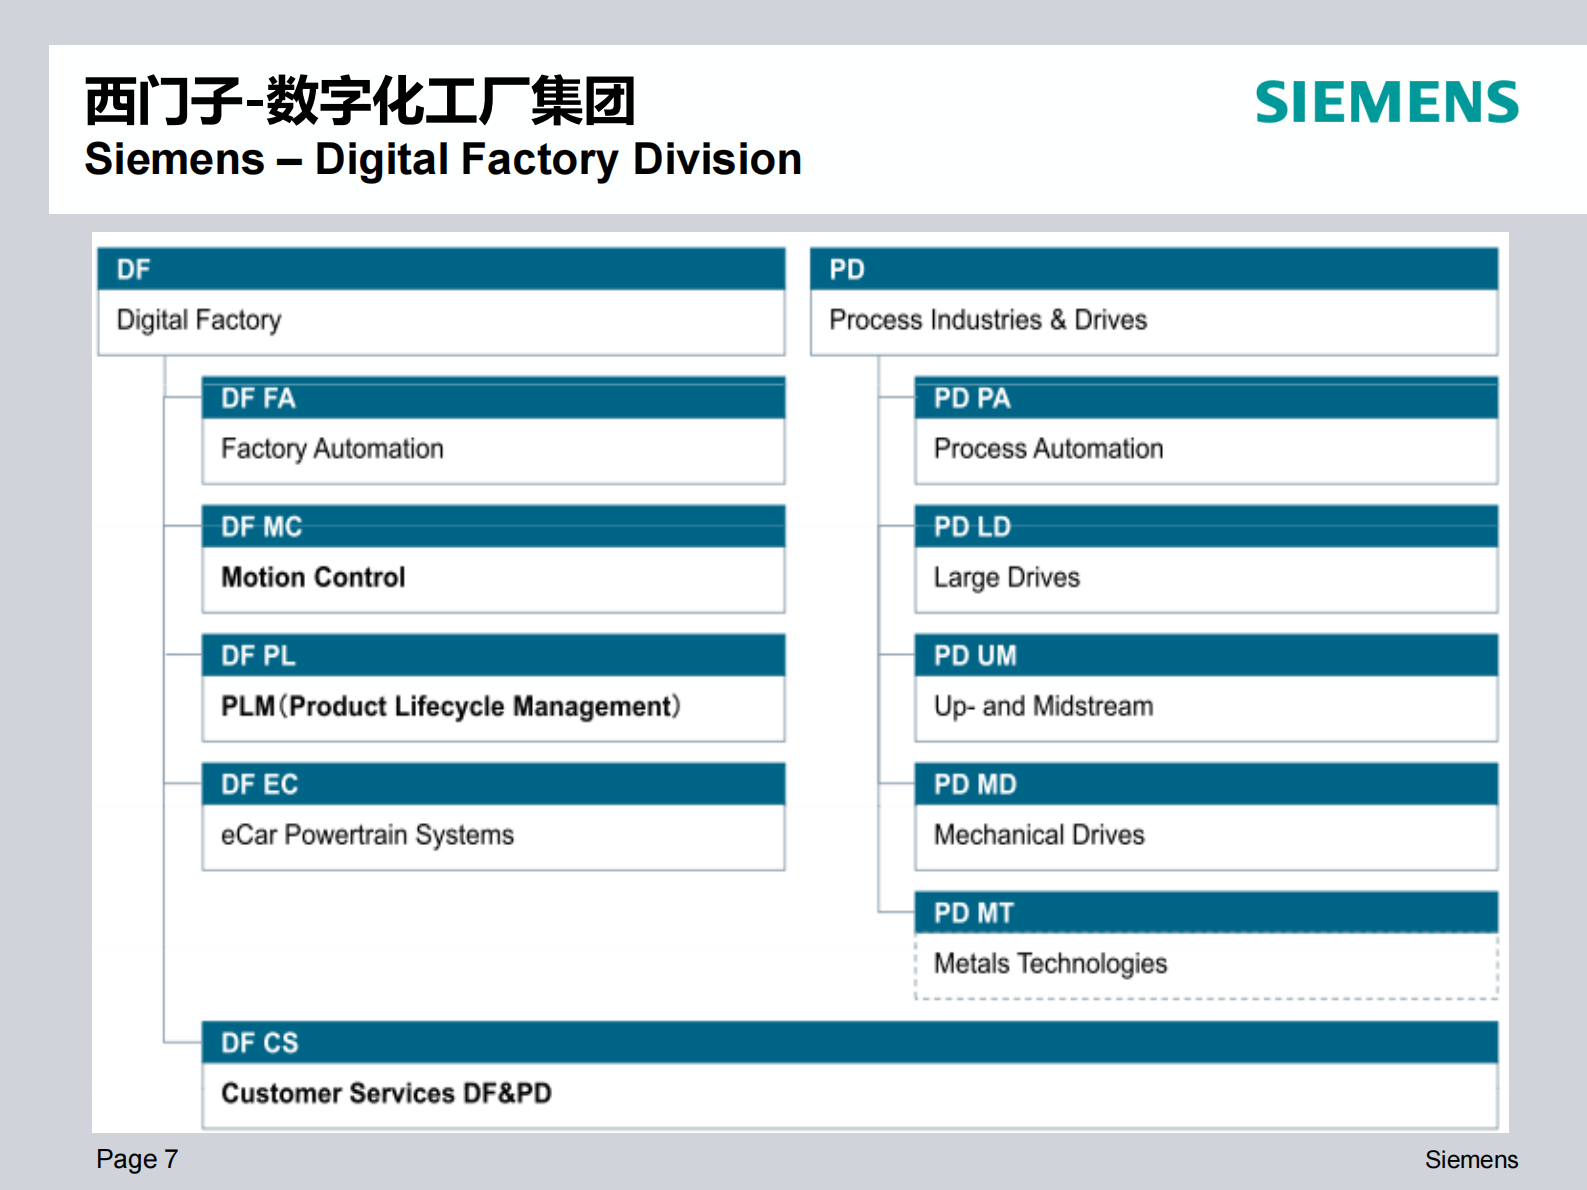Click the PD MD header
This screenshot has height=1190, width=1587.
point(1206,784)
